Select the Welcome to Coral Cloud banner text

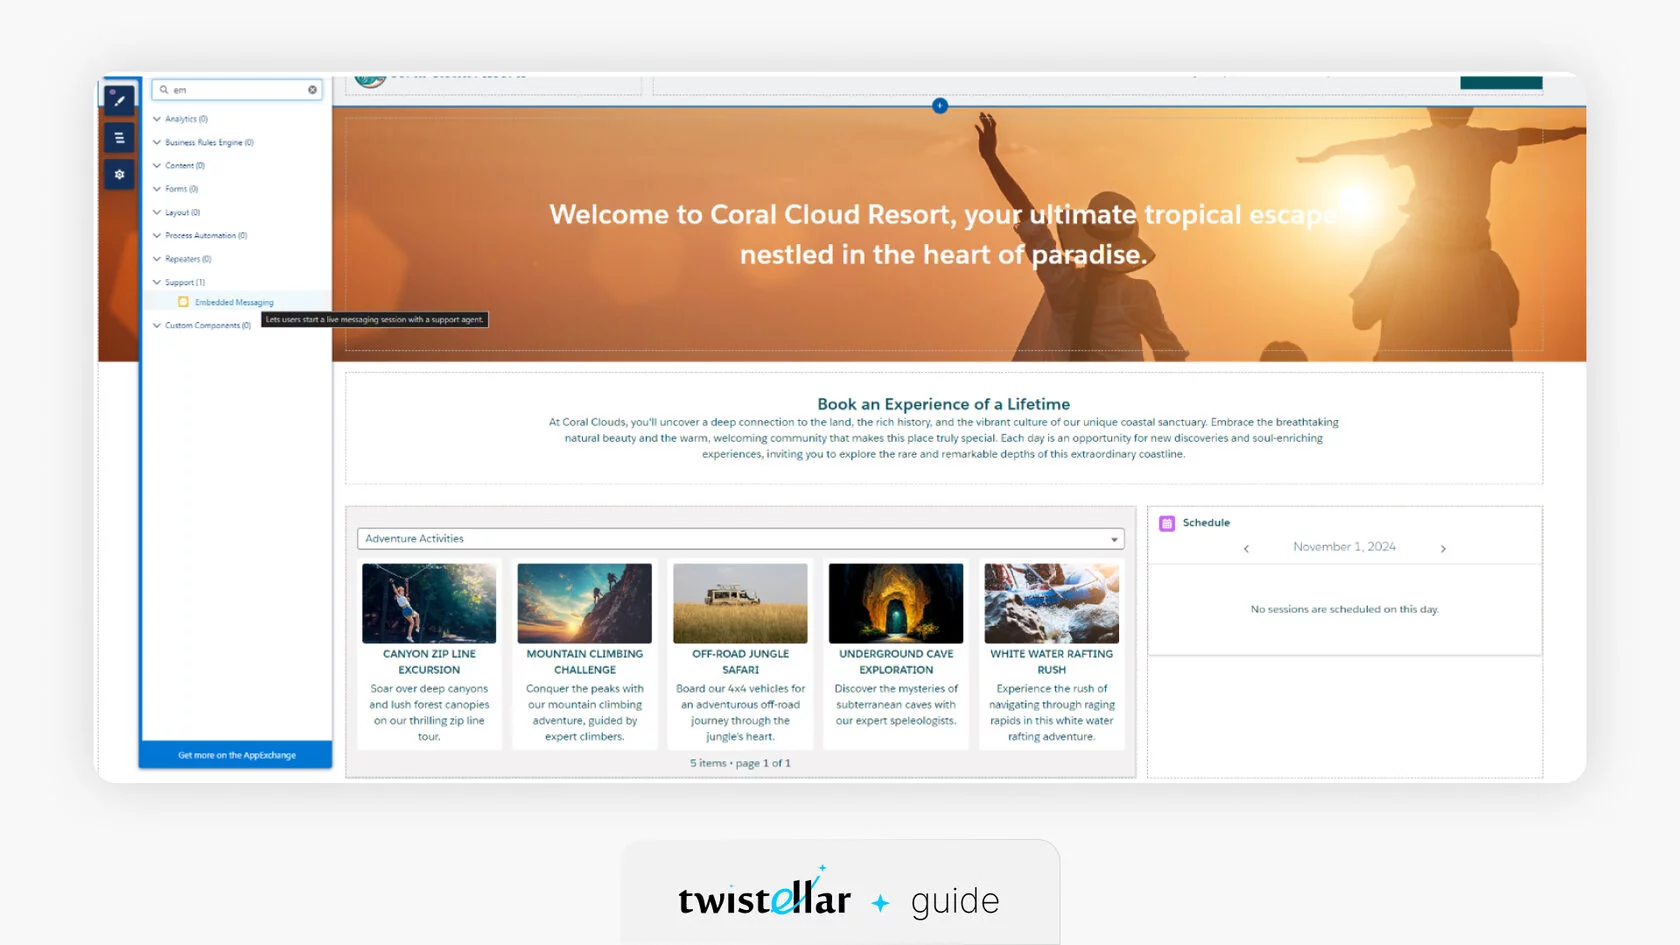(x=944, y=234)
